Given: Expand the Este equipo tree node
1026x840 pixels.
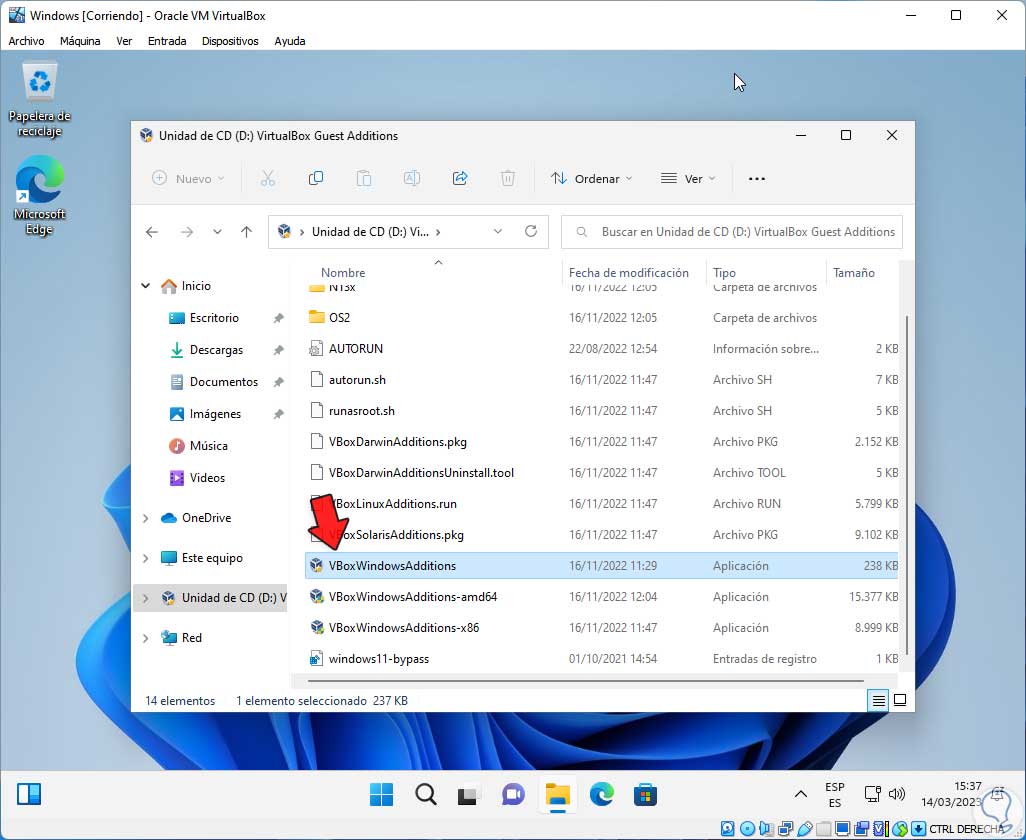Looking at the screenshot, I should (x=146, y=558).
